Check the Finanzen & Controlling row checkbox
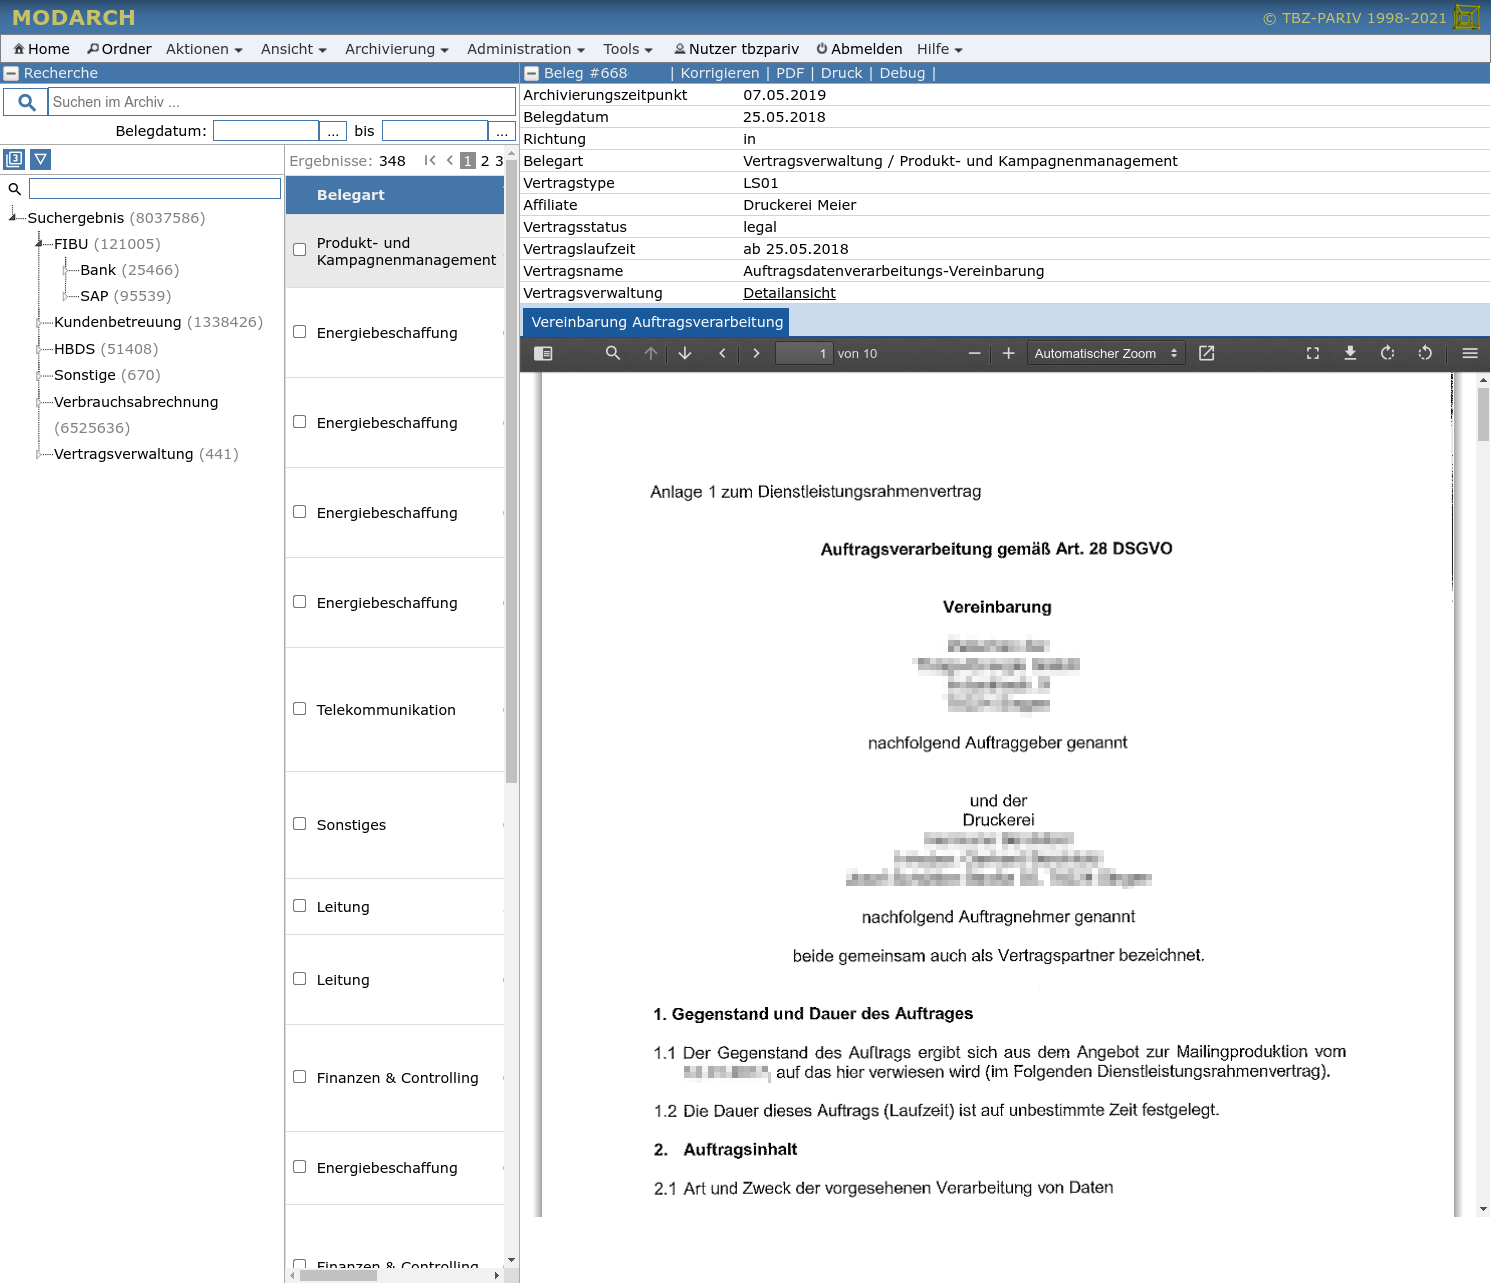 (x=299, y=1077)
